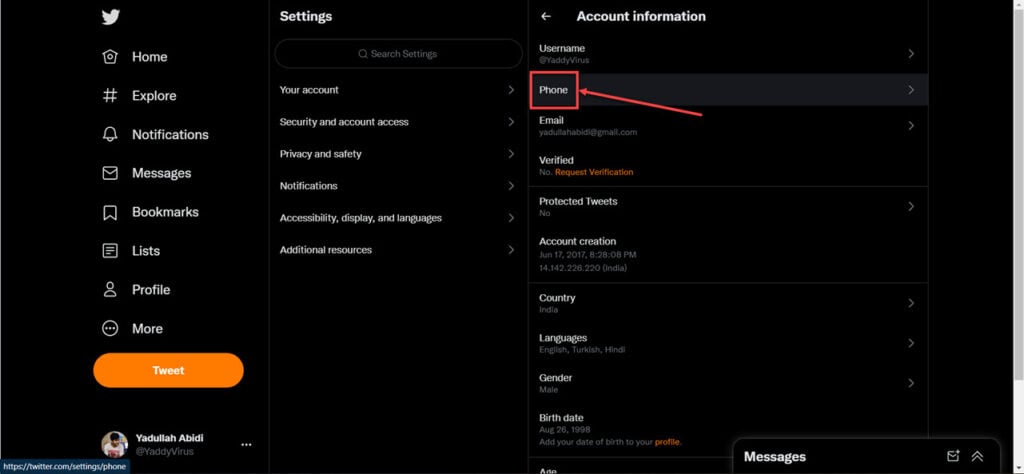This screenshot has width=1024, height=474.
Task: Click the back arrow beside Account information
Action: pyautogui.click(x=546, y=17)
